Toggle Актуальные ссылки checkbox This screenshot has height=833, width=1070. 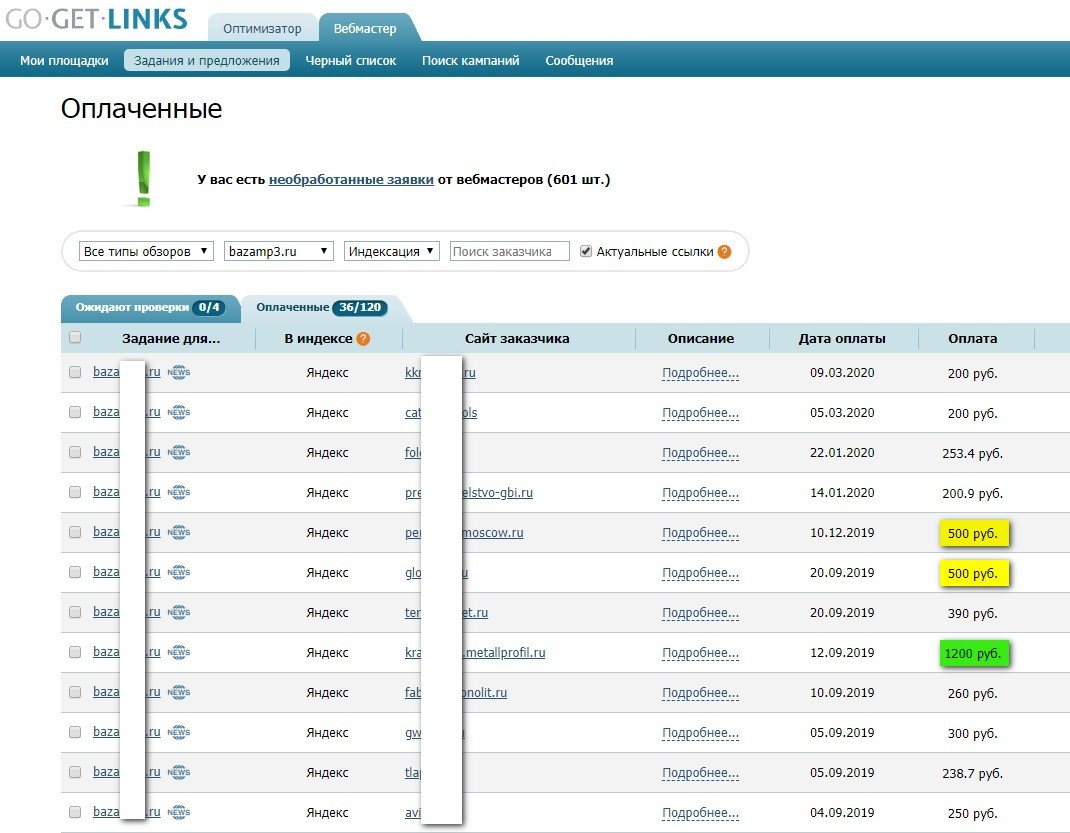pos(585,251)
